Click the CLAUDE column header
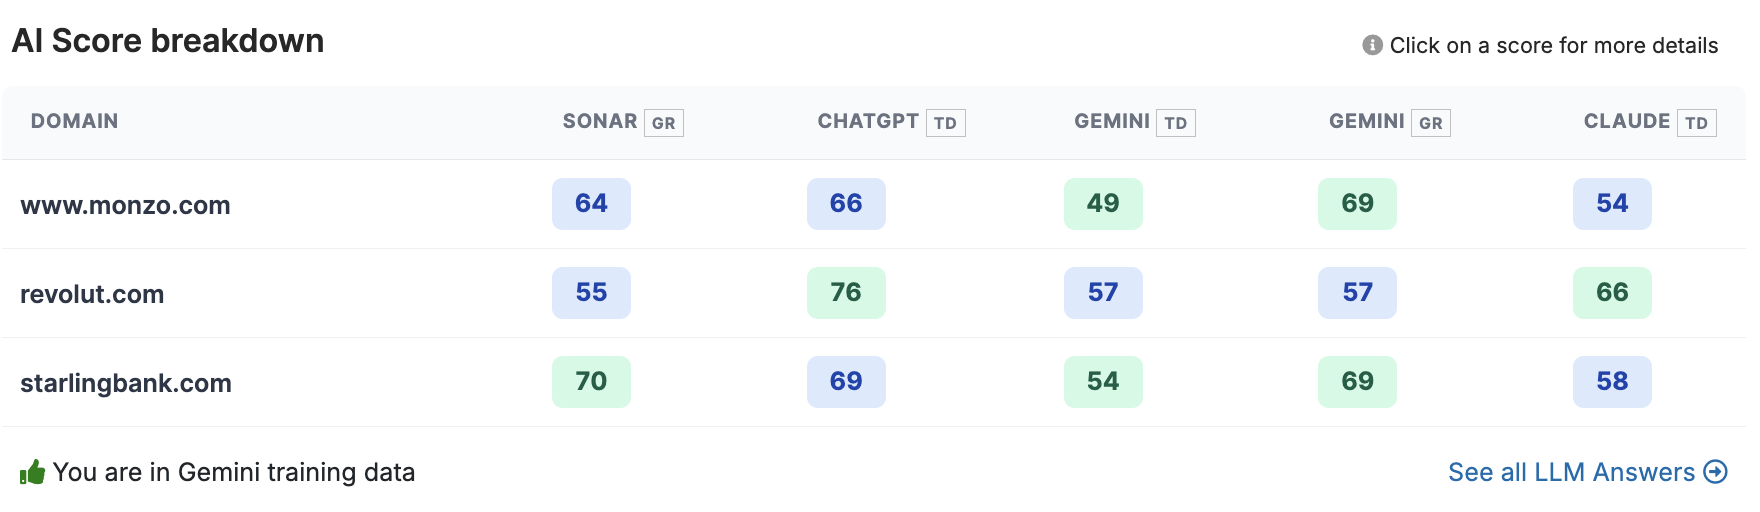Viewport: 1760px width, 512px height. (x=1626, y=121)
